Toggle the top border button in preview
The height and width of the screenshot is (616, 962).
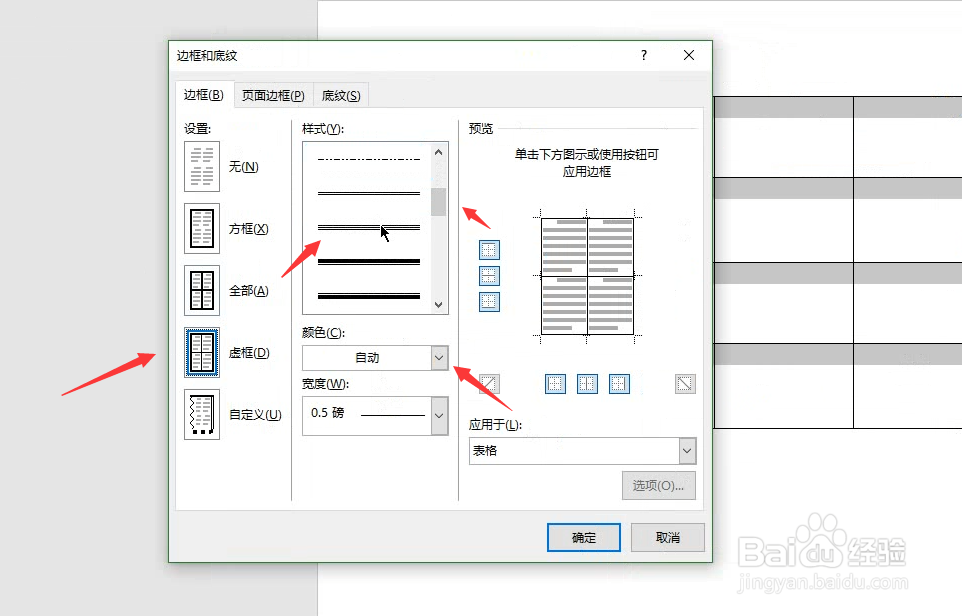point(489,250)
